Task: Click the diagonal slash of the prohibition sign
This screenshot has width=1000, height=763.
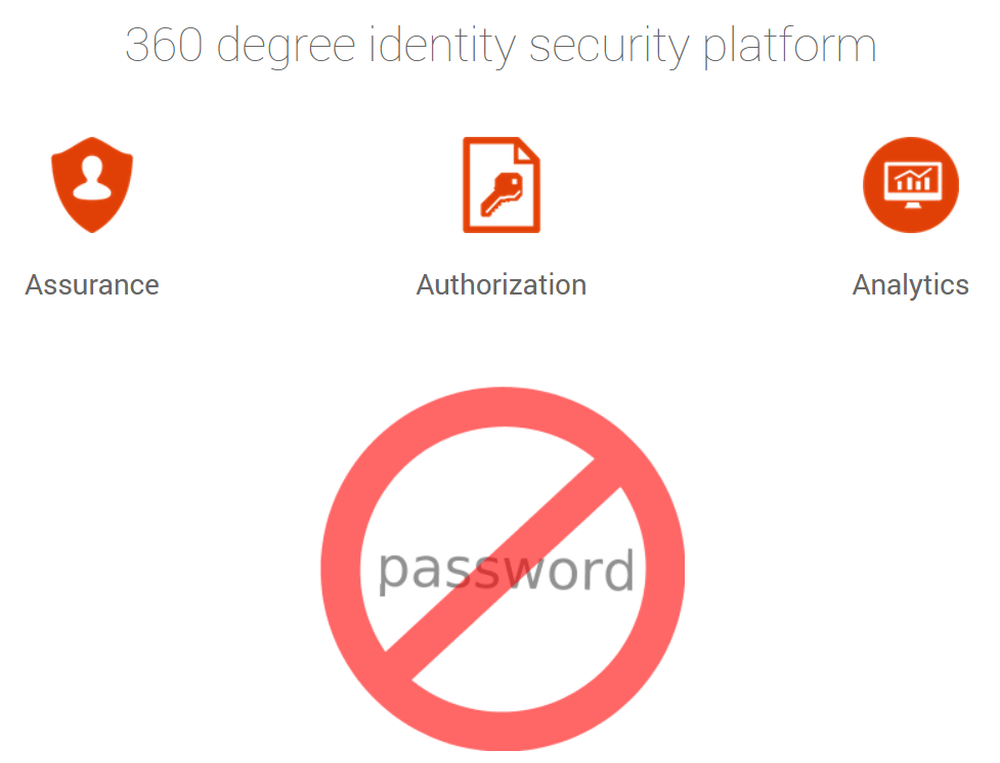Action: 503,568
